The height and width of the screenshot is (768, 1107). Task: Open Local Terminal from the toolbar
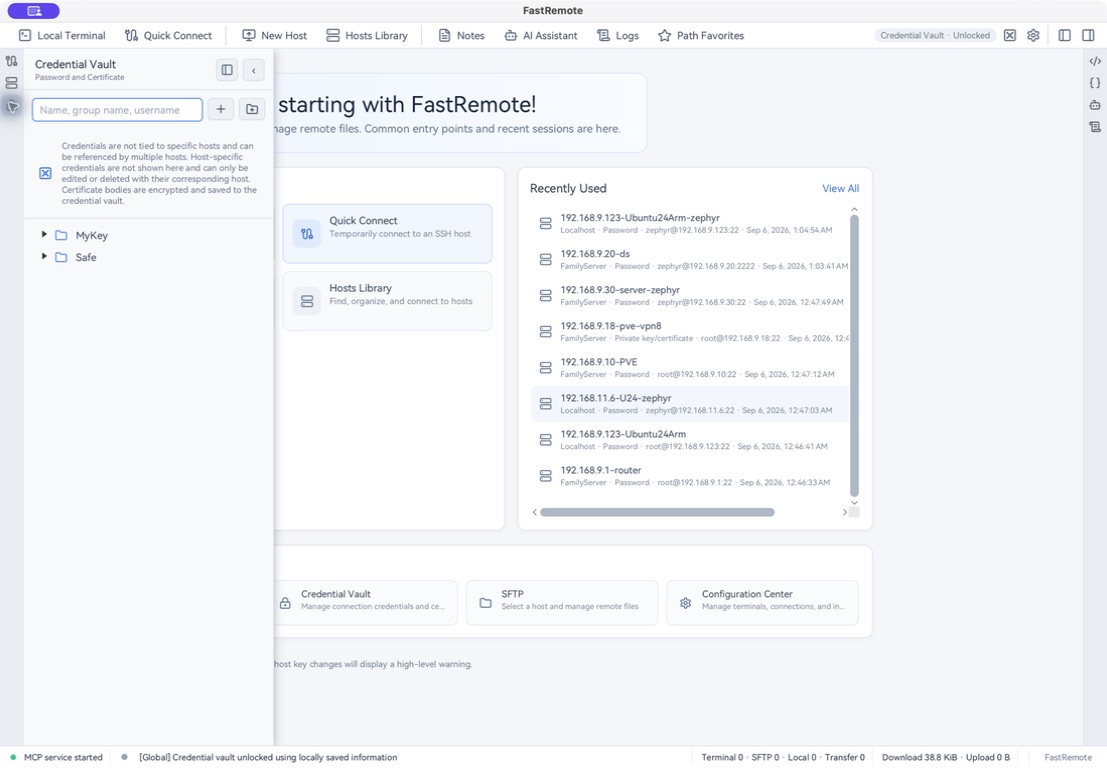tap(62, 35)
